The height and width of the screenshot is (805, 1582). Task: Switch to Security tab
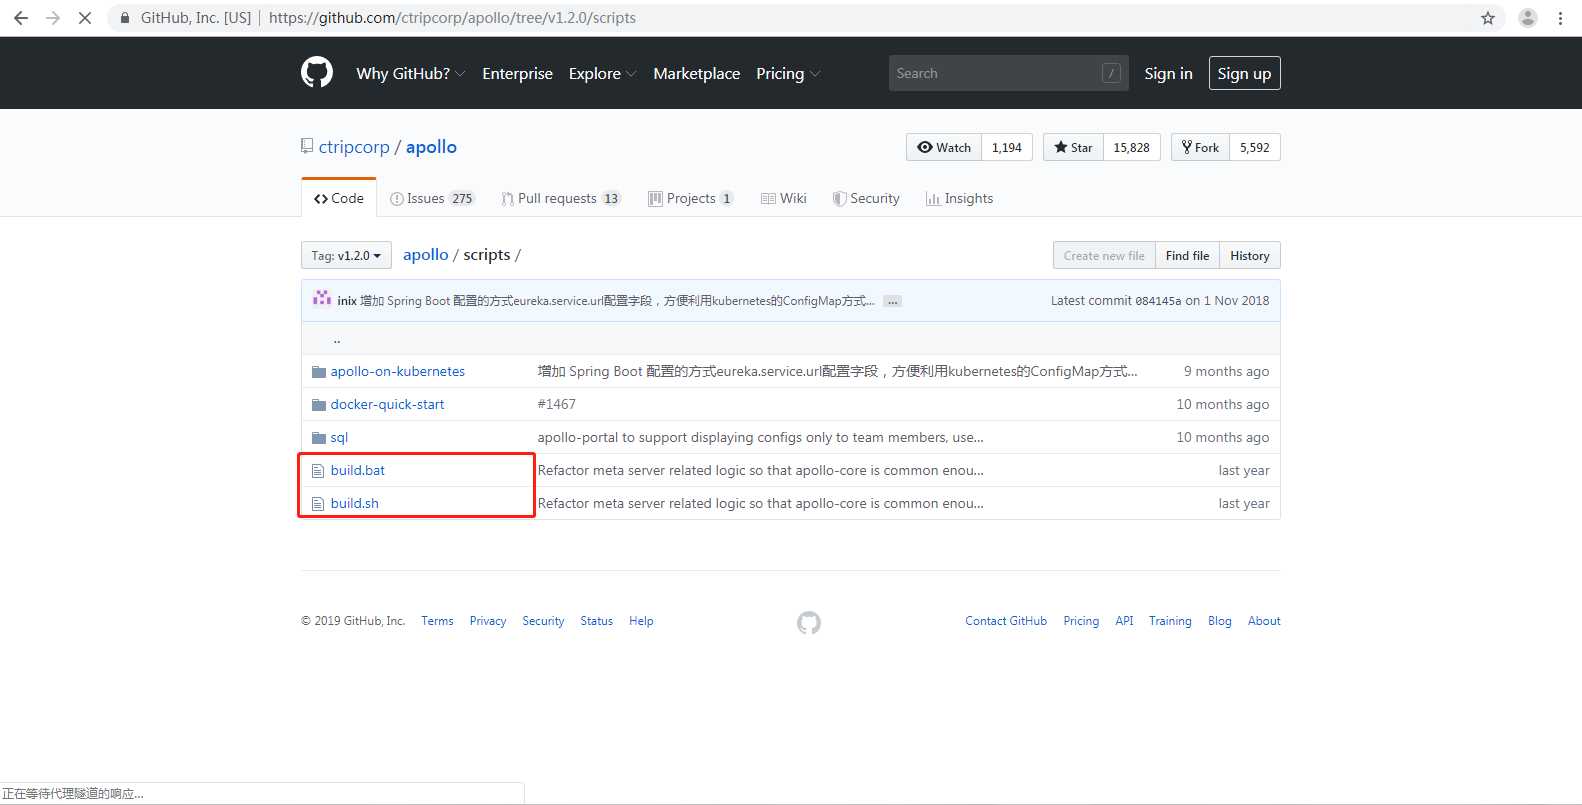click(866, 198)
